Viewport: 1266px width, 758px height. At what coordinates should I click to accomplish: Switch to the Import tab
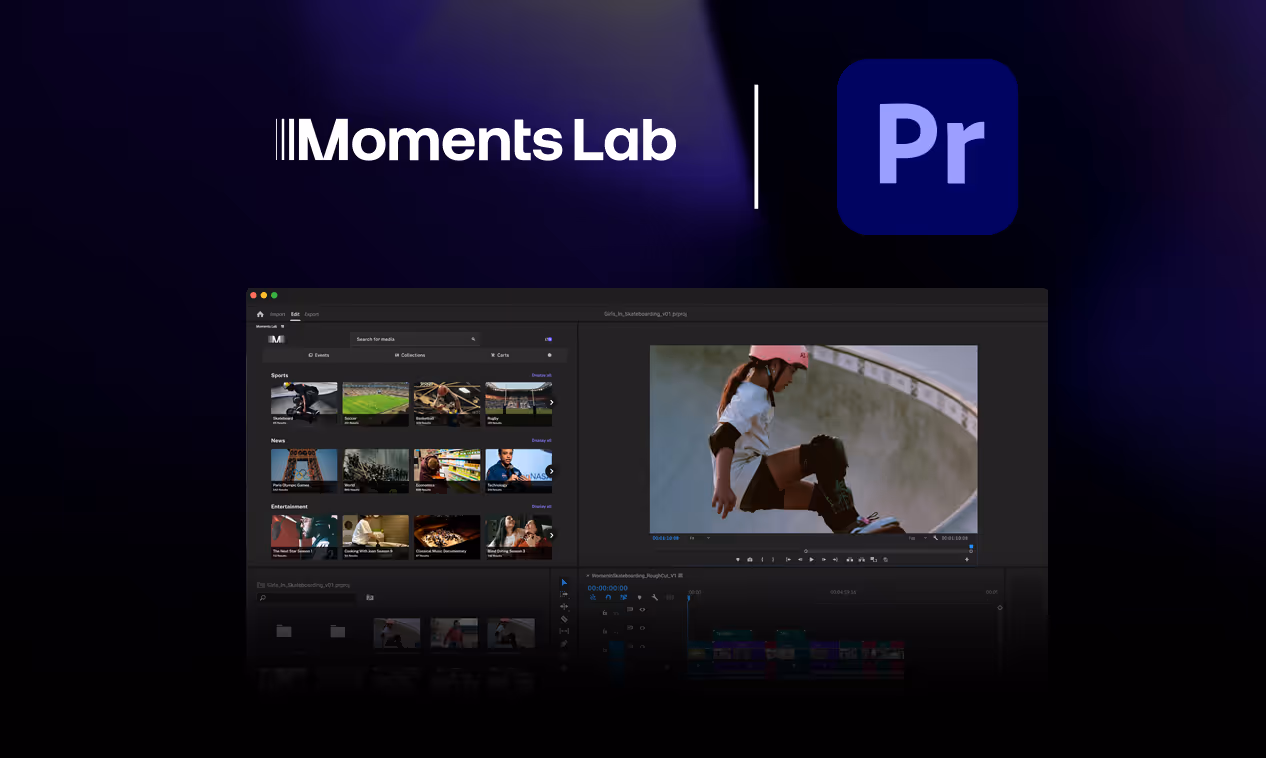tap(277, 314)
